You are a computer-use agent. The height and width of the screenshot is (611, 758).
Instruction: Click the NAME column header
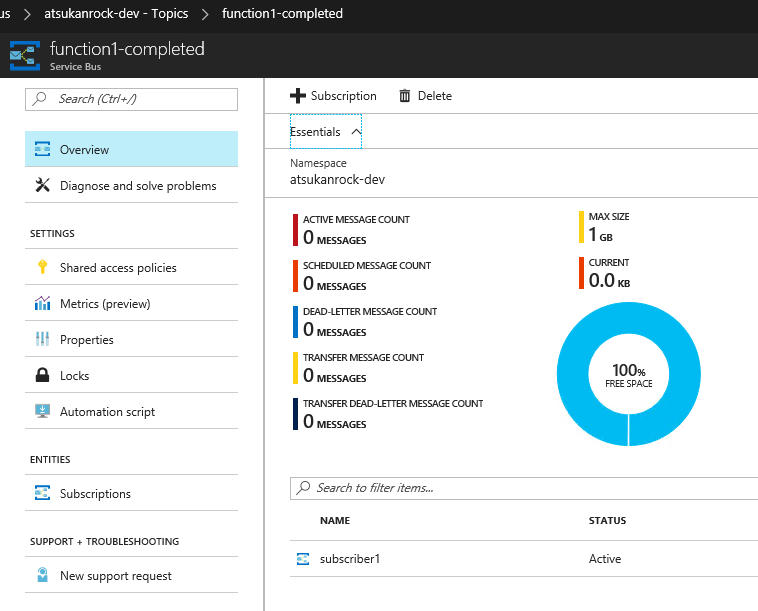click(335, 521)
